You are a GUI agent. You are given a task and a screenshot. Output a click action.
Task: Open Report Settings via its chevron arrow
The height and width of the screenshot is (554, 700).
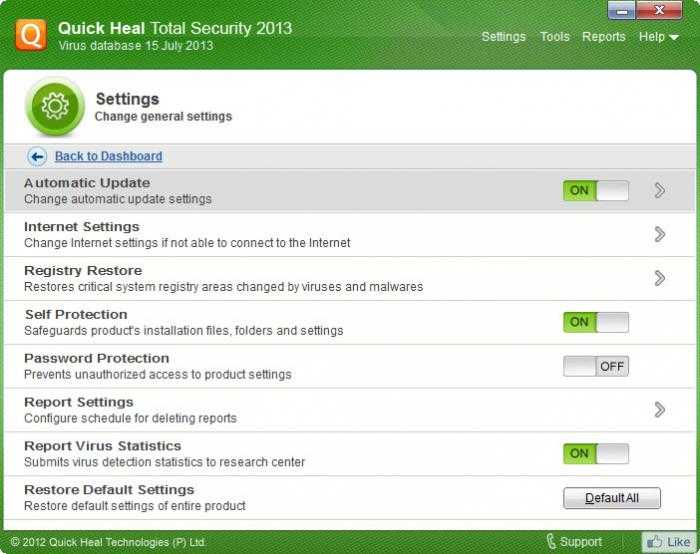pos(659,410)
